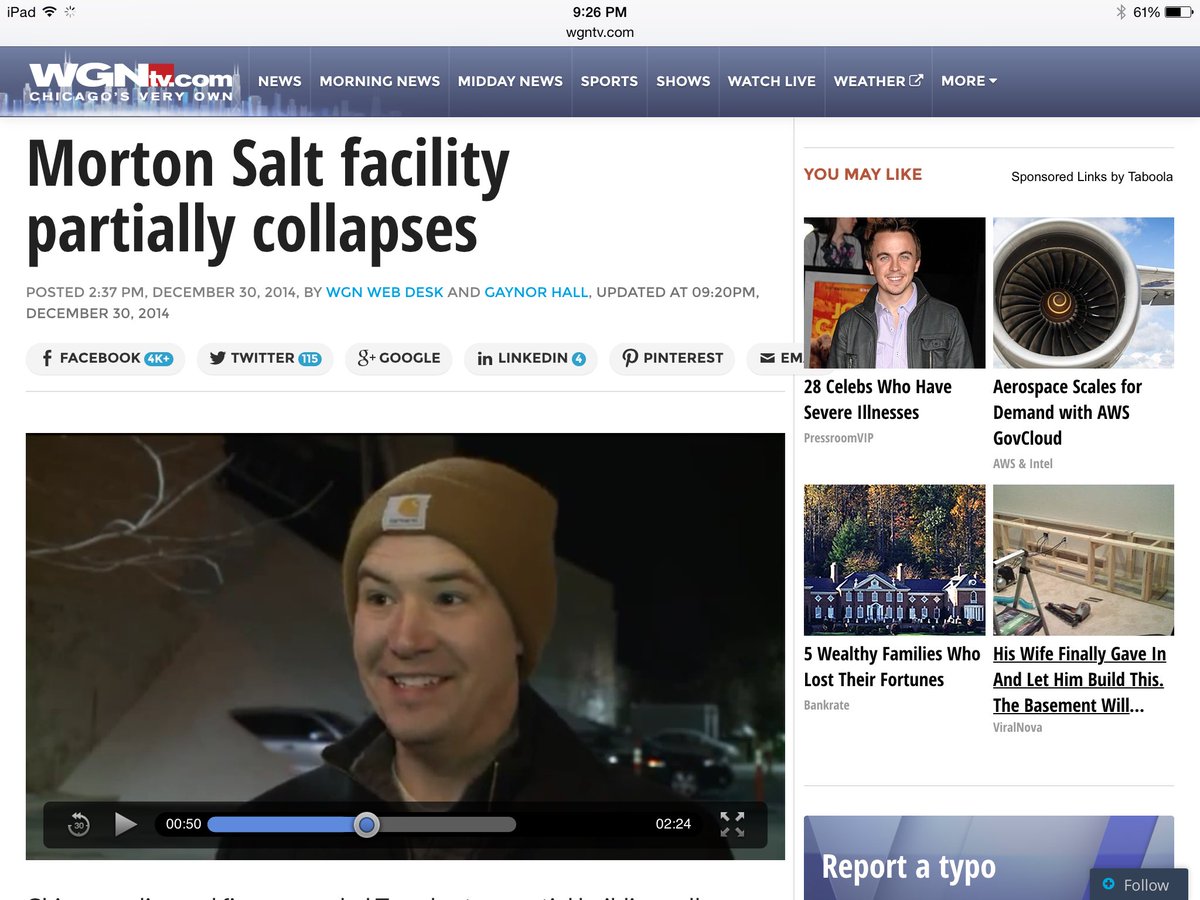
Task: Click the 'YOU MAY LIKE' heading
Action: pyautogui.click(x=863, y=174)
